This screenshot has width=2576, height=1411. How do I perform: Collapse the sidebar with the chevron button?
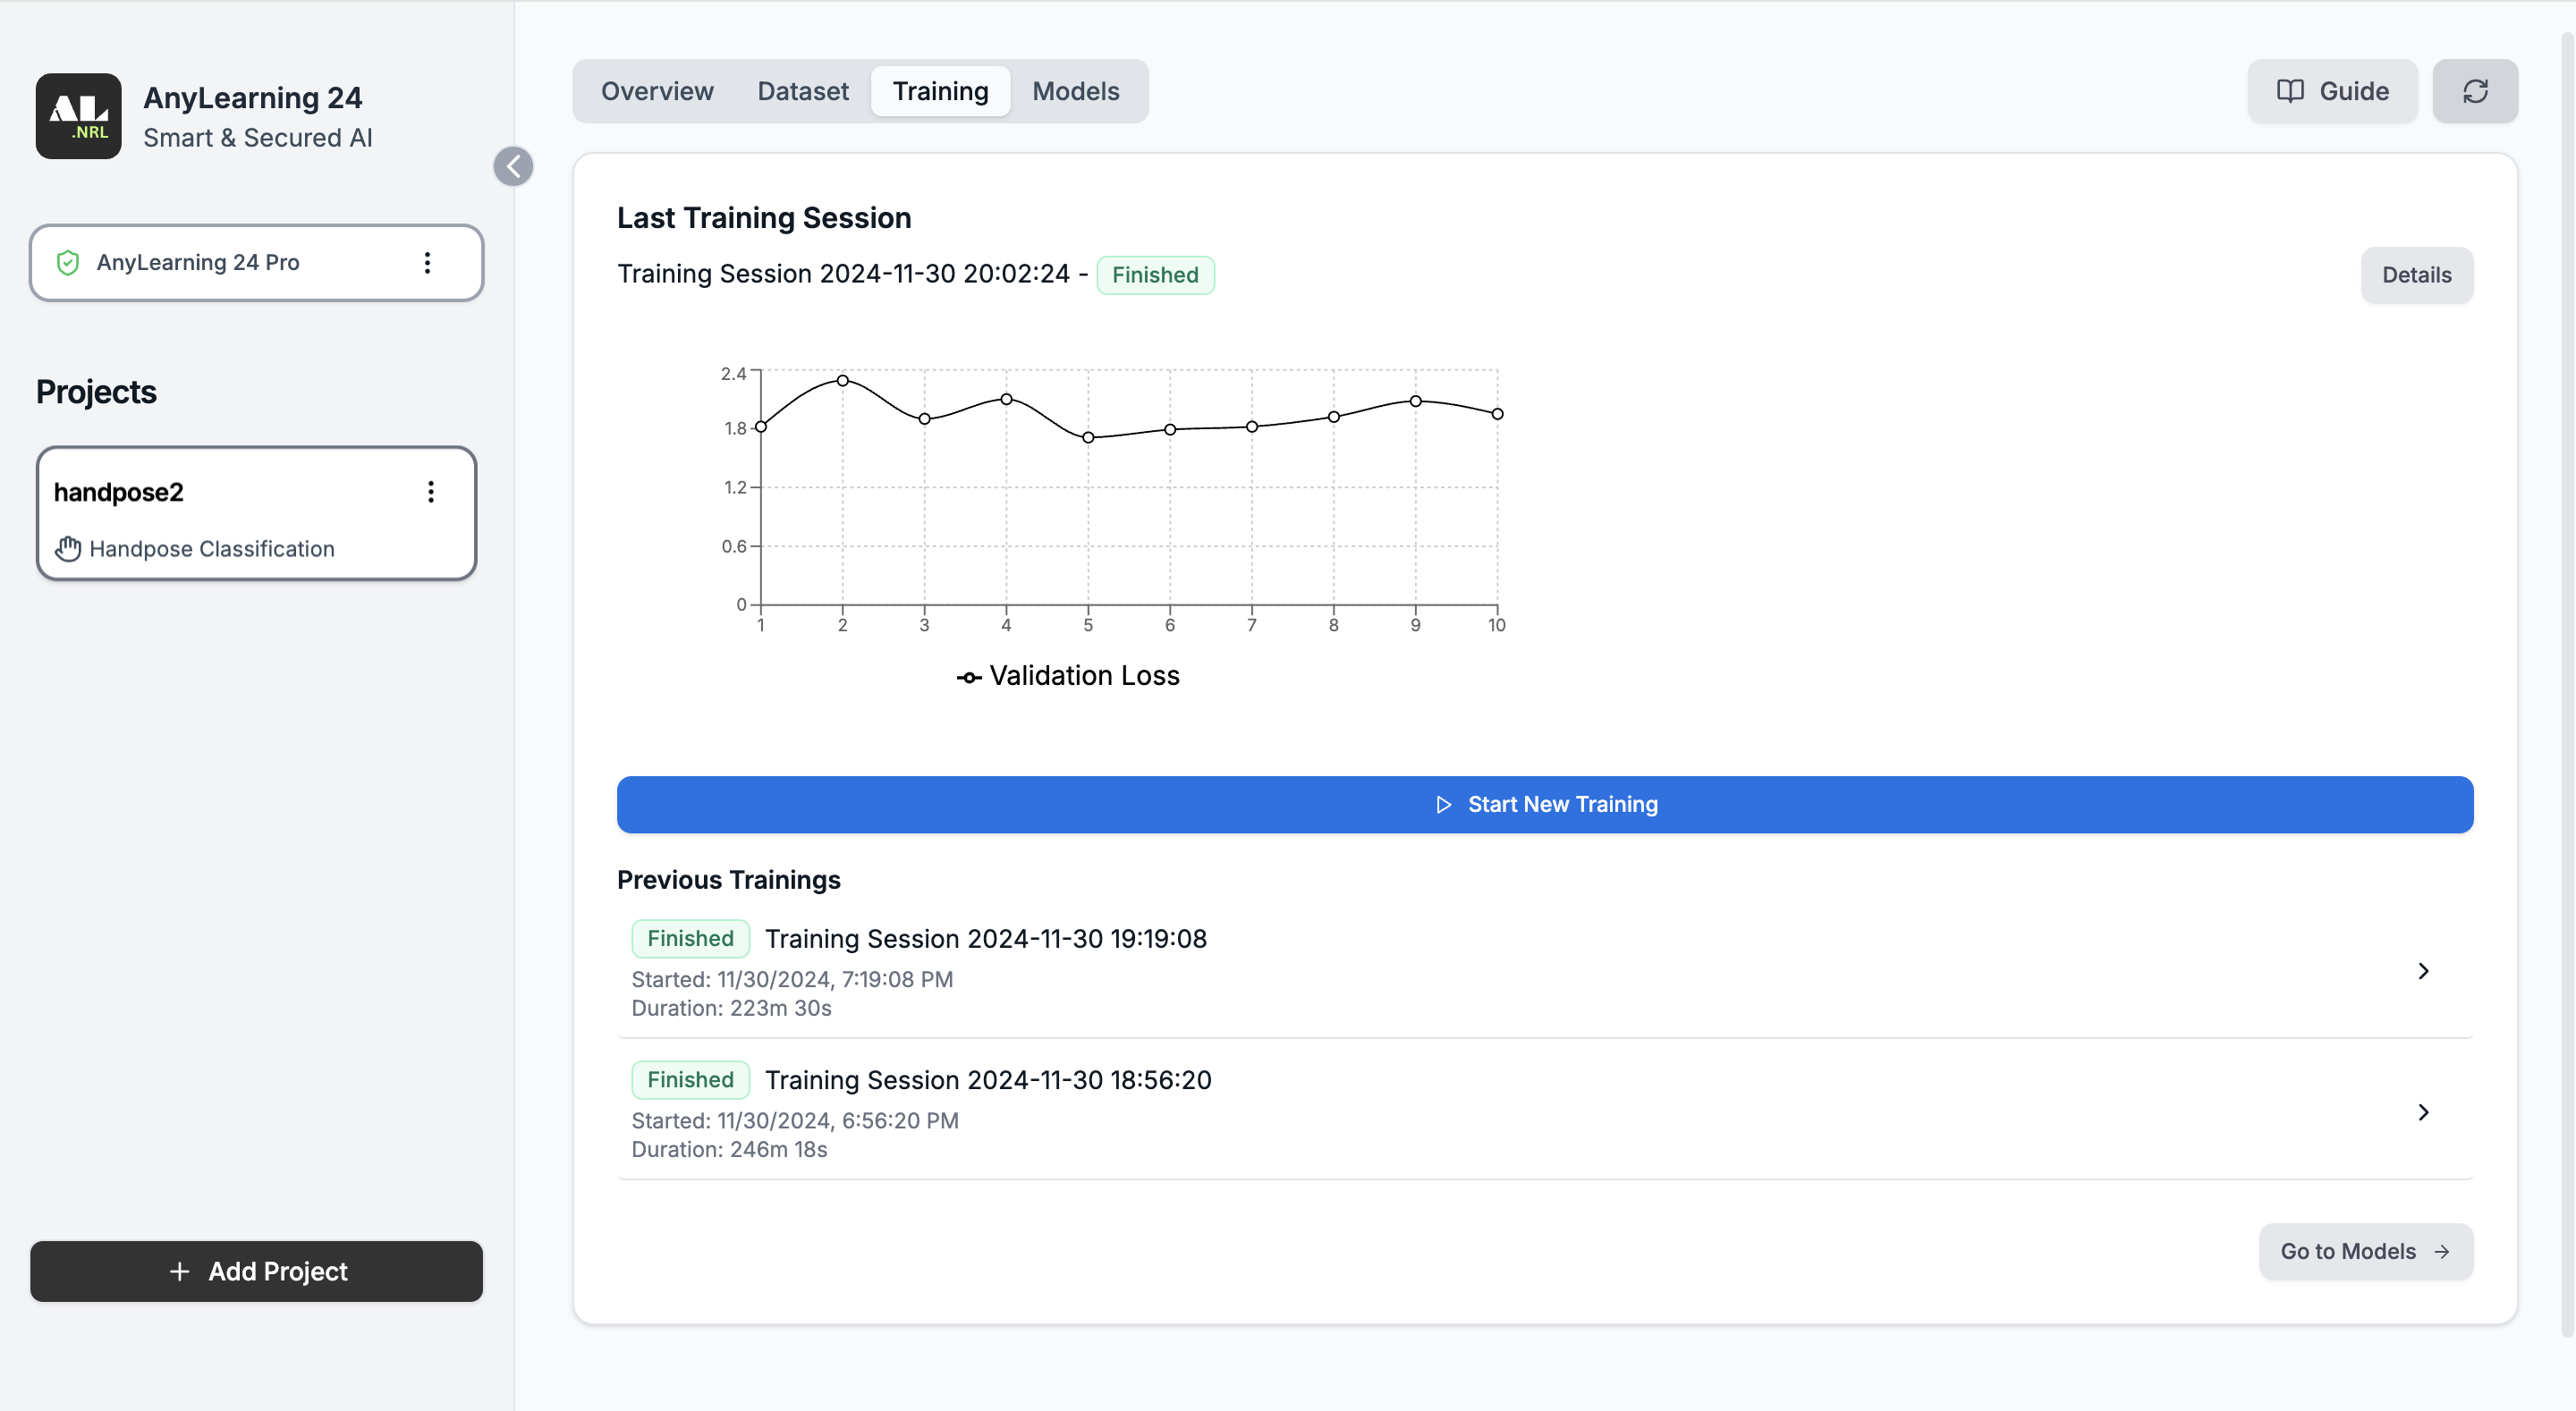click(513, 166)
